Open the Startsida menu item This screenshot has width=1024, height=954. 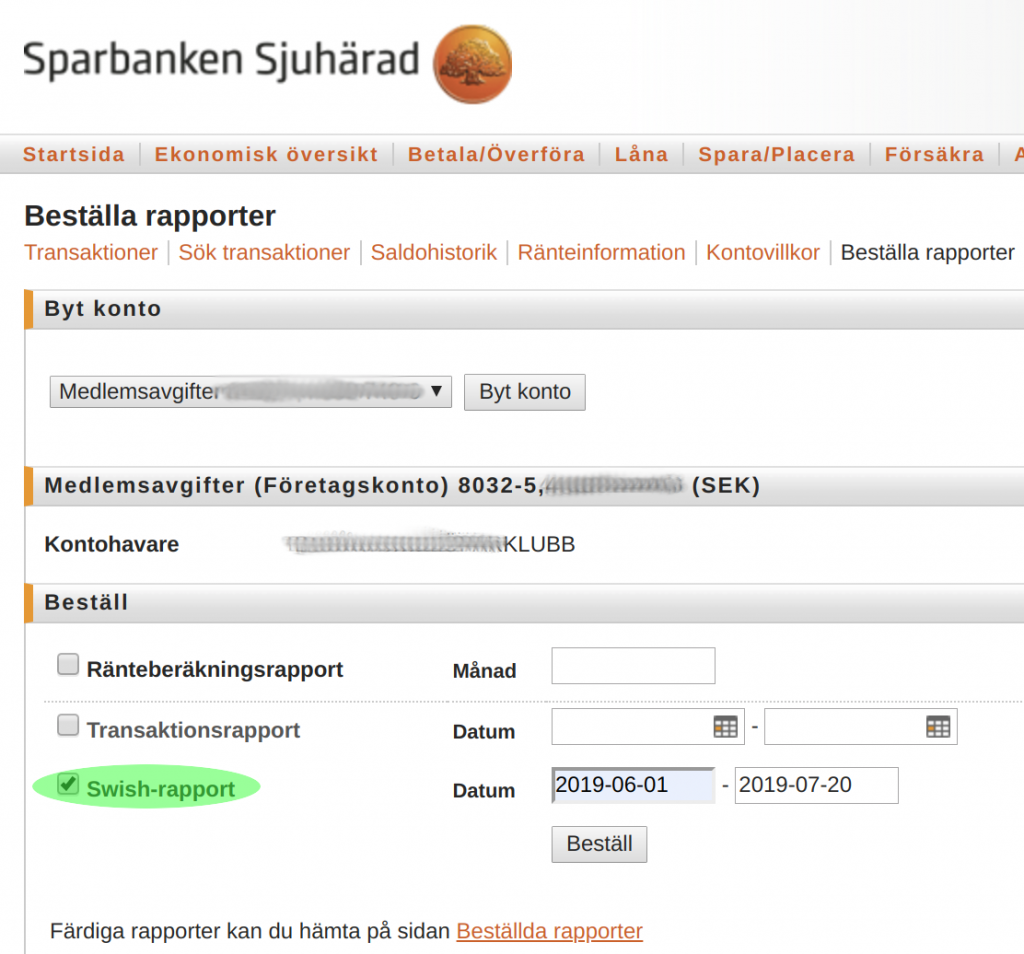(x=74, y=154)
